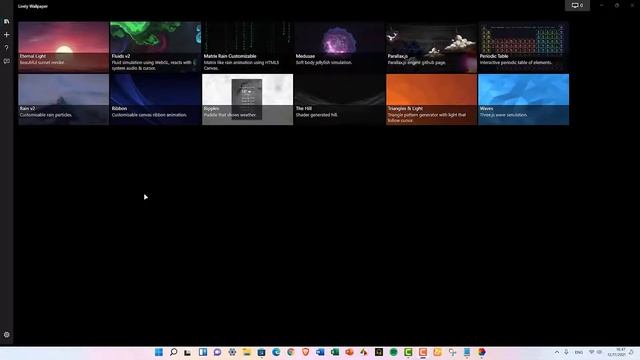
Task: Open the display control panel button
Action: pos(577,5)
